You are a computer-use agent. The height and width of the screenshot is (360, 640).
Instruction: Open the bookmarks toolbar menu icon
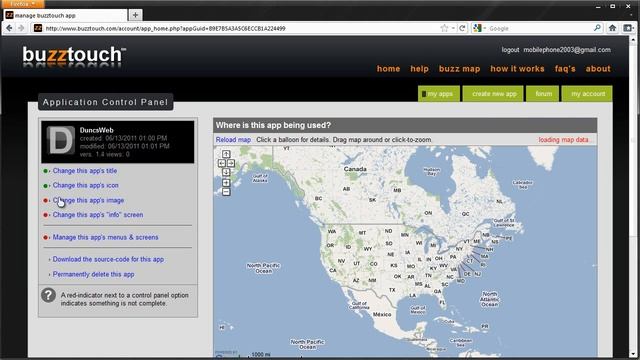click(x=628, y=28)
